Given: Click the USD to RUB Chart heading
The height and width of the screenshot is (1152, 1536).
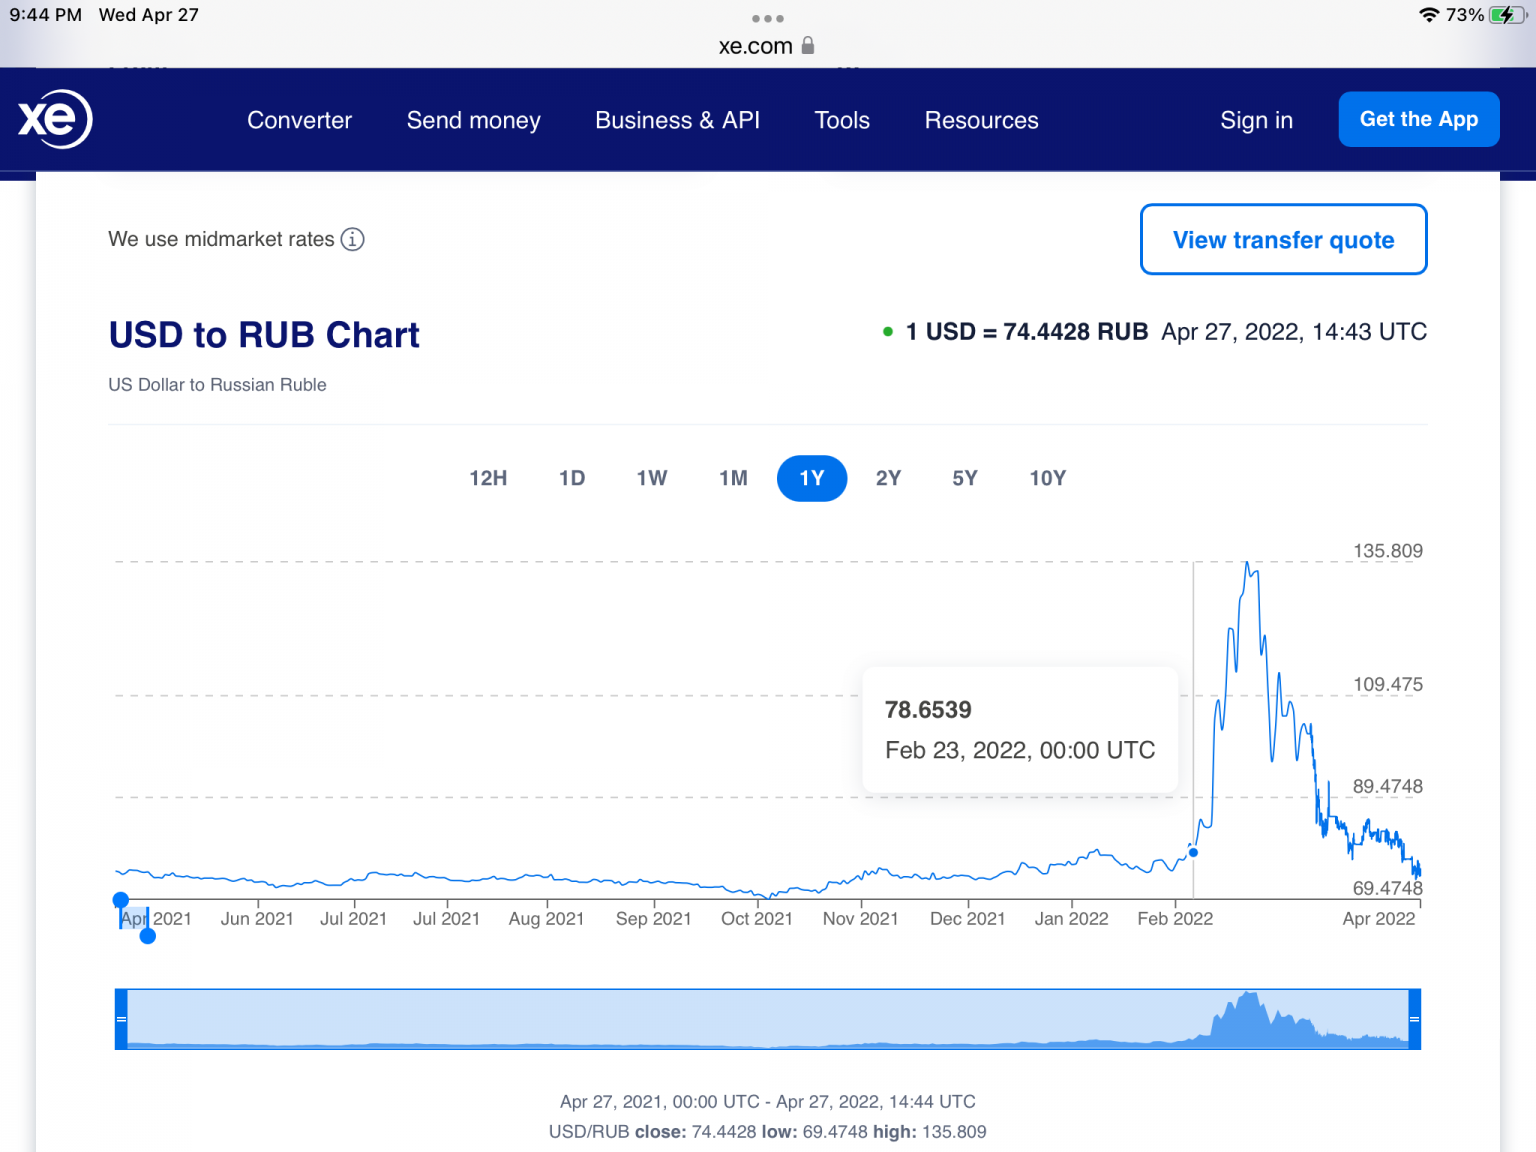Looking at the screenshot, I should [264, 335].
